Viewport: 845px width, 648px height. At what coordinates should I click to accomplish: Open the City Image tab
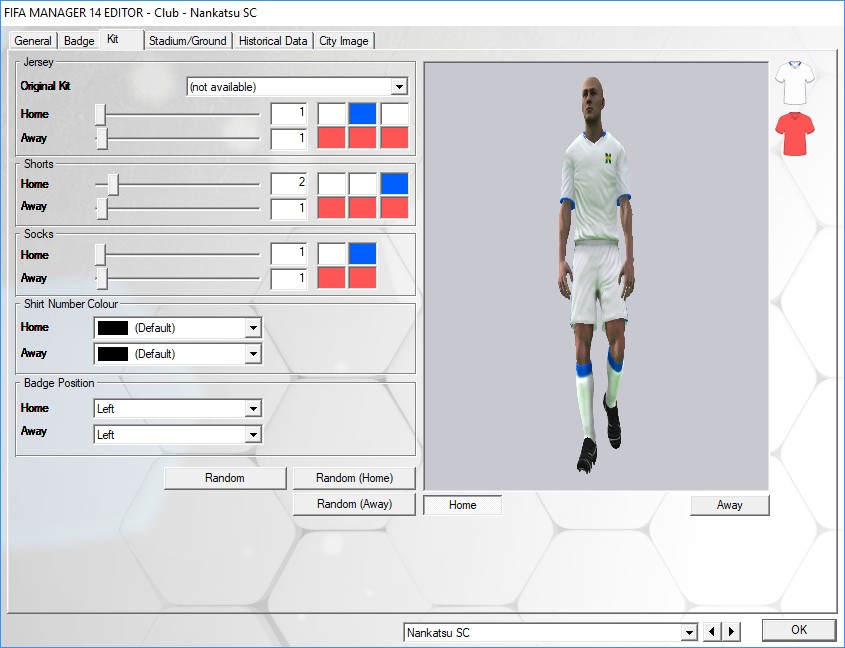(344, 41)
